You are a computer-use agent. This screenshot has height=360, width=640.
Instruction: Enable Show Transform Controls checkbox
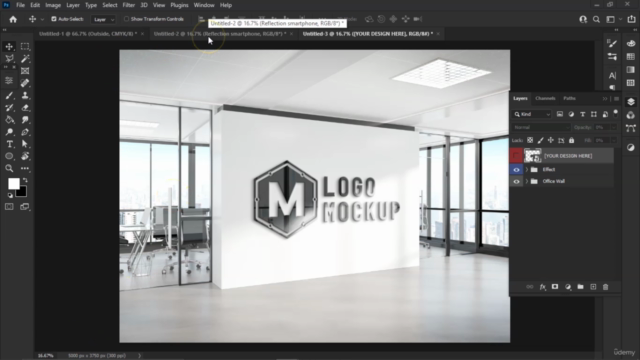pyautogui.click(x=126, y=19)
